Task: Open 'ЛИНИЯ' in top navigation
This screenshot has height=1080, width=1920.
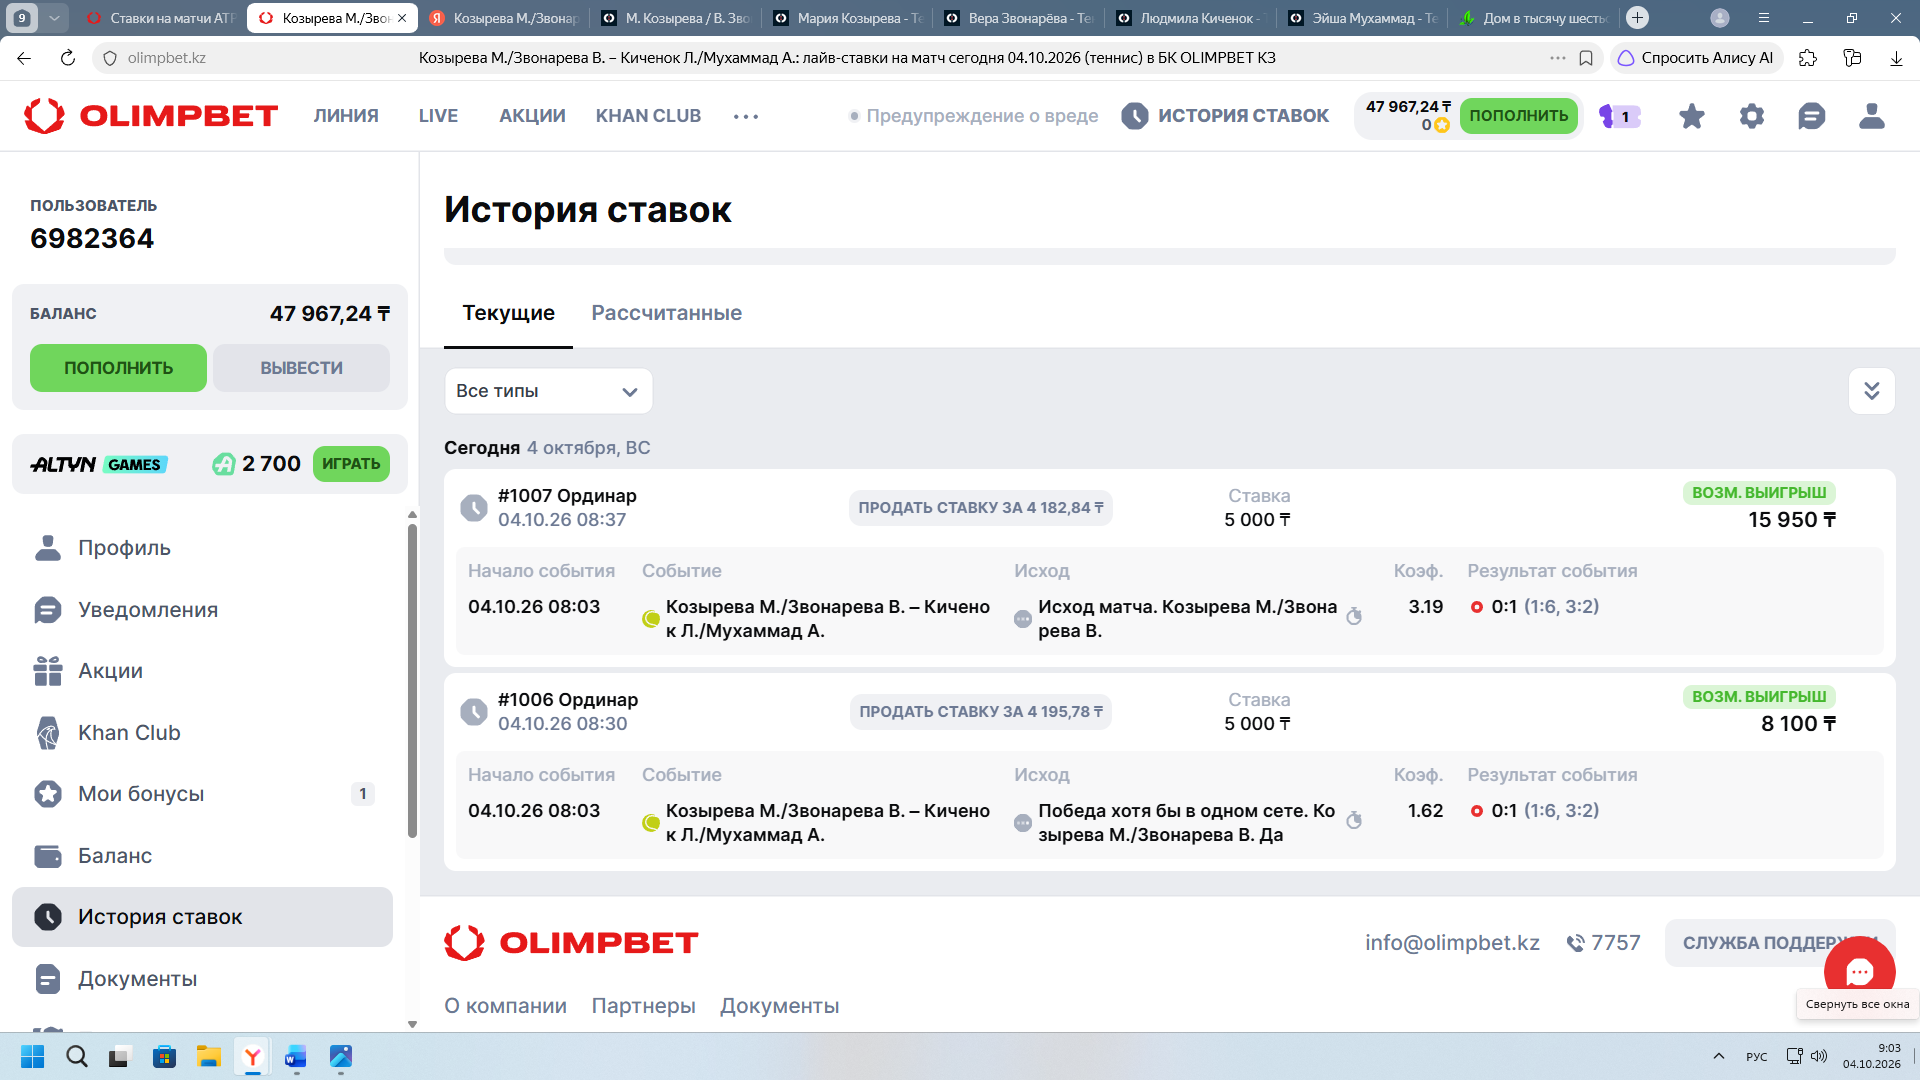Action: (x=346, y=116)
